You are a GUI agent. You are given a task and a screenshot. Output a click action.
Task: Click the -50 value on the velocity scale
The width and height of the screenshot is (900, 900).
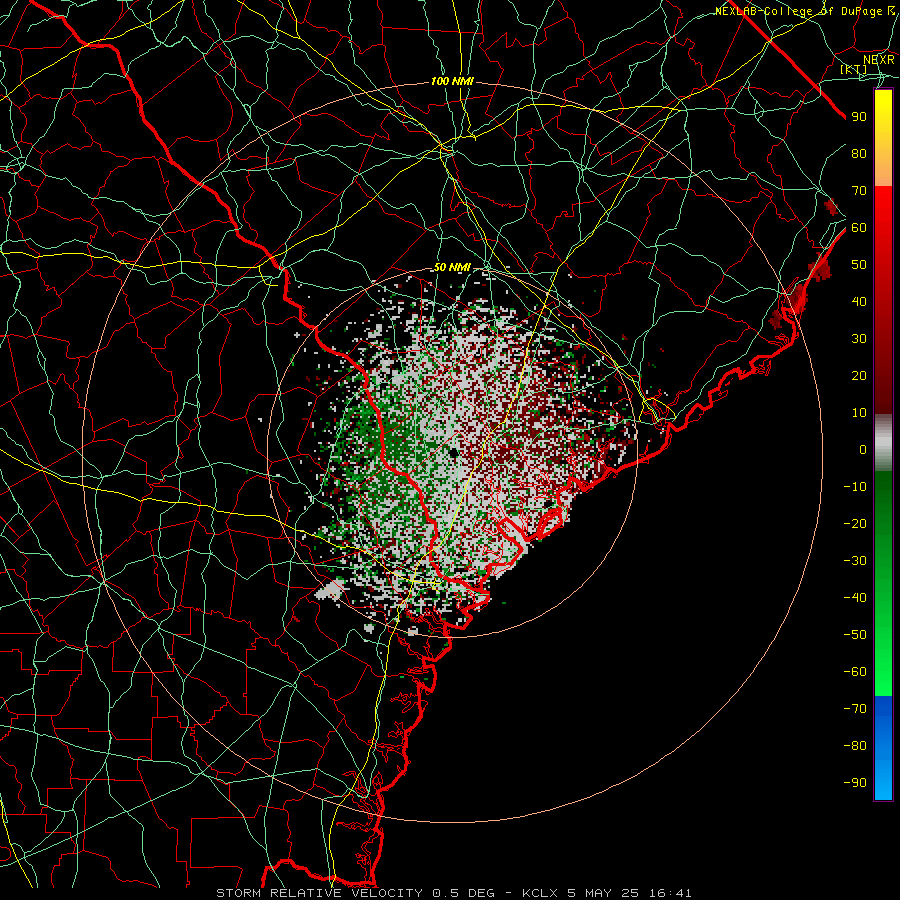[855, 635]
